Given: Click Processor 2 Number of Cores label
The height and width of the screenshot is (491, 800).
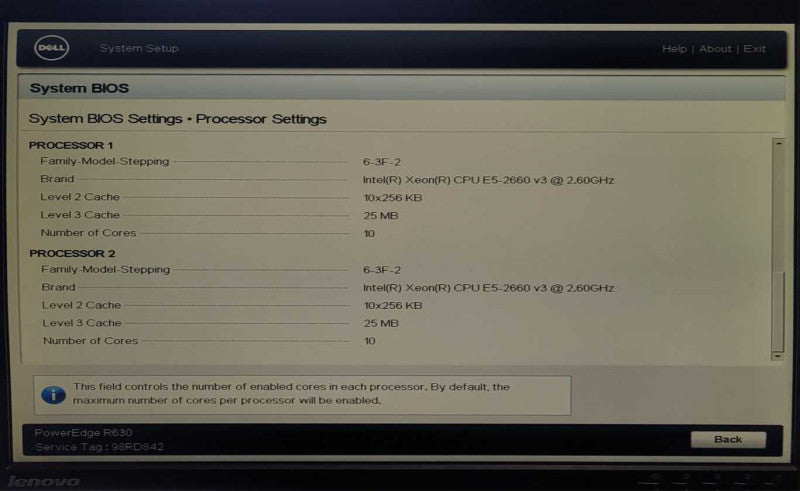Looking at the screenshot, I should tap(90, 340).
